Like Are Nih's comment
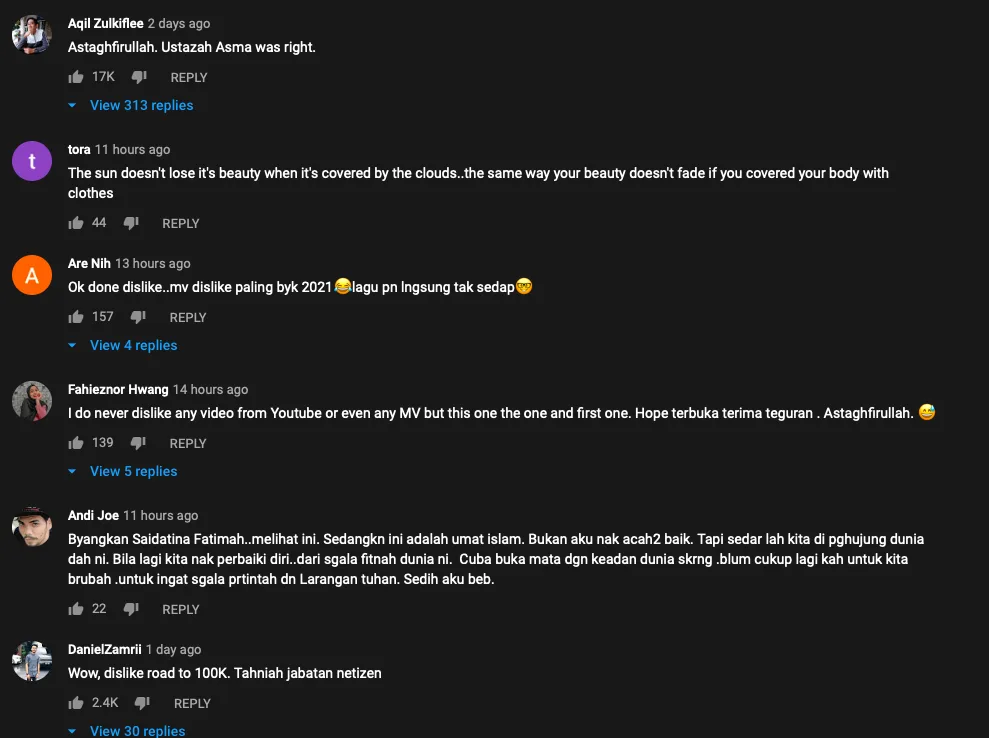Image resolution: width=989 pixels, height=738 pixels. 76,317
